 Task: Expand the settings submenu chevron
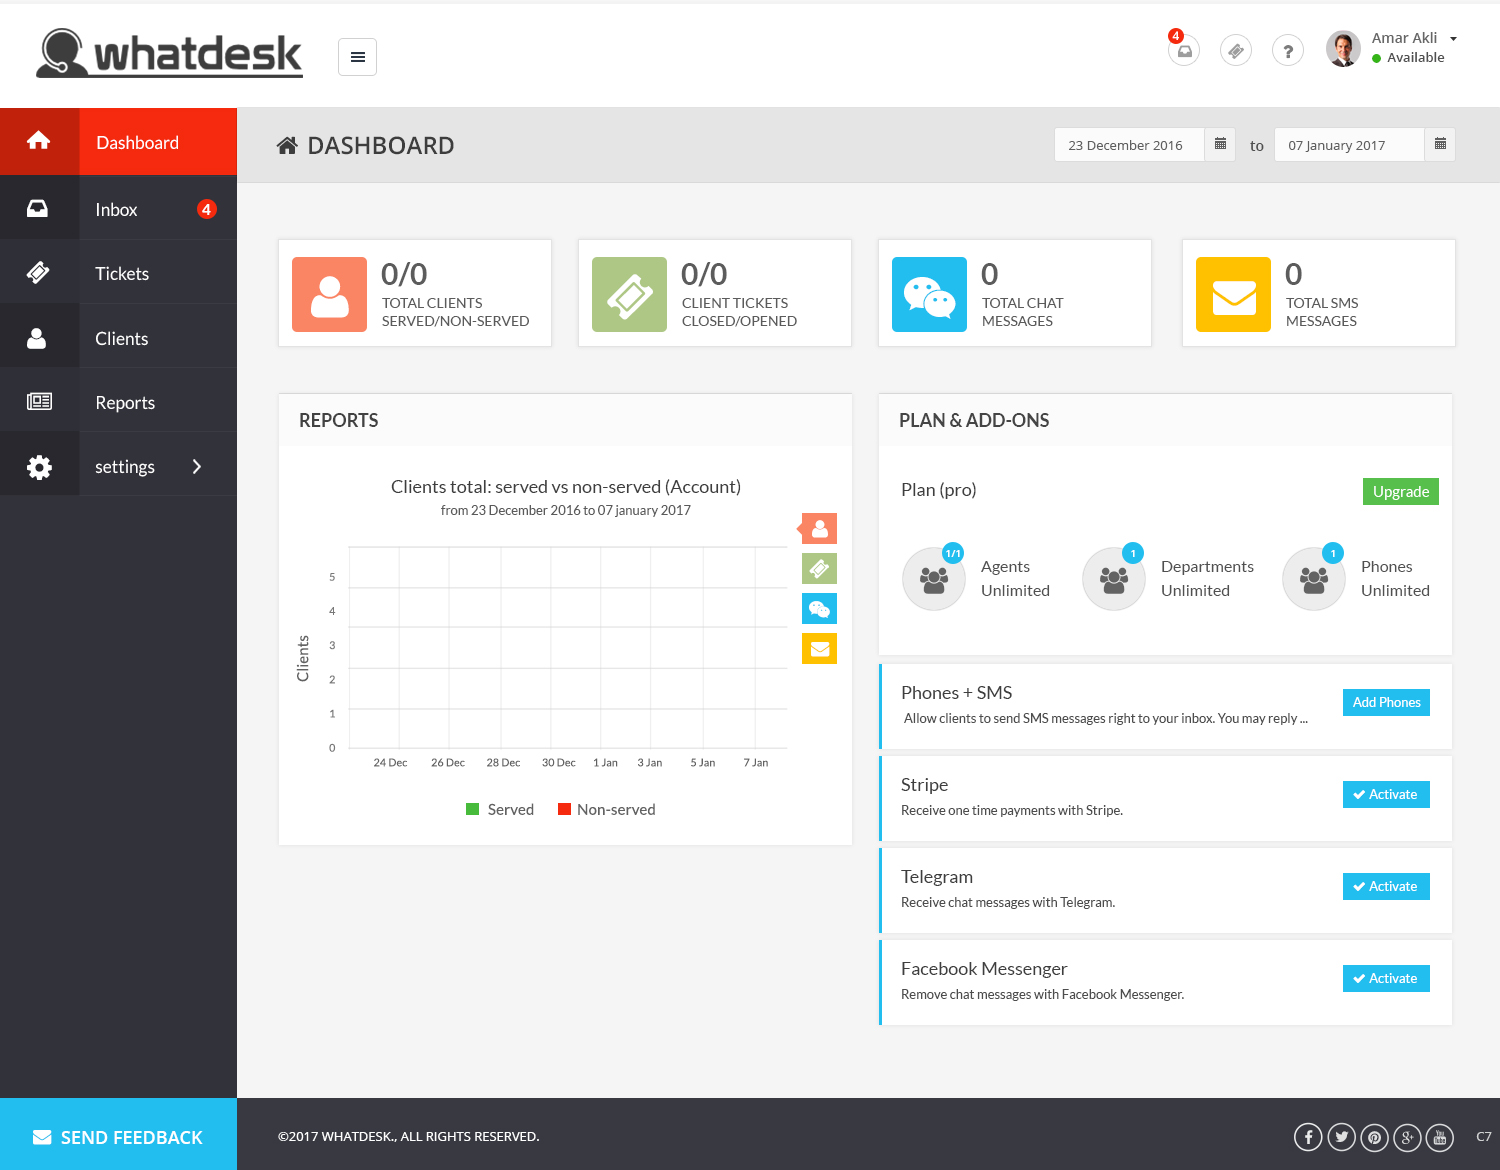[x=197, y=465]
